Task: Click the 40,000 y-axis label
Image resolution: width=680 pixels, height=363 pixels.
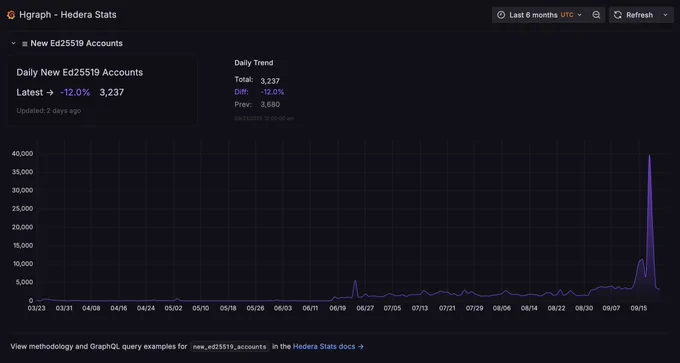Action: 23,154
